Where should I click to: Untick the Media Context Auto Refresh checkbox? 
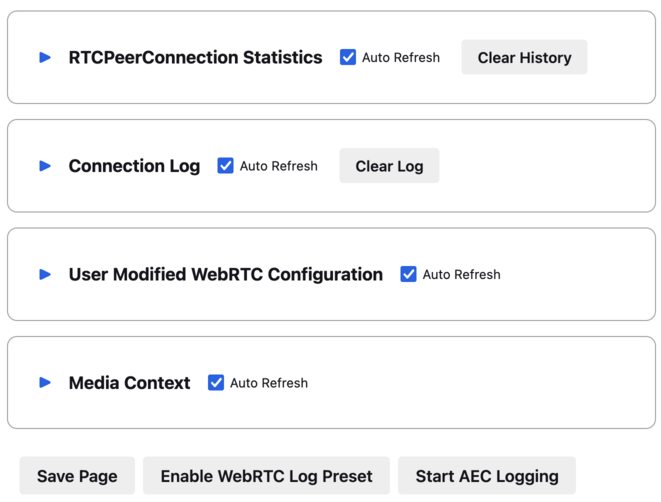[216, 382]
